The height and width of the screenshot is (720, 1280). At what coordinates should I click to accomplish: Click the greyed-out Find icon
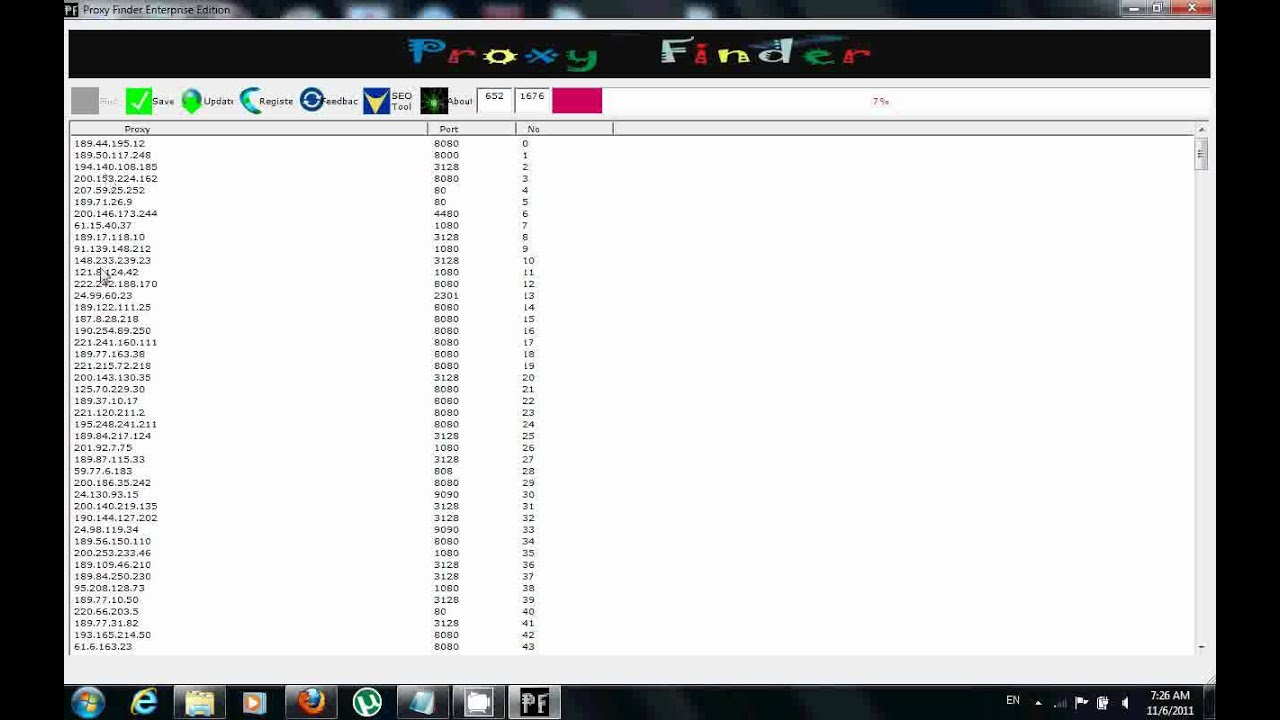[x=85, y=101]
